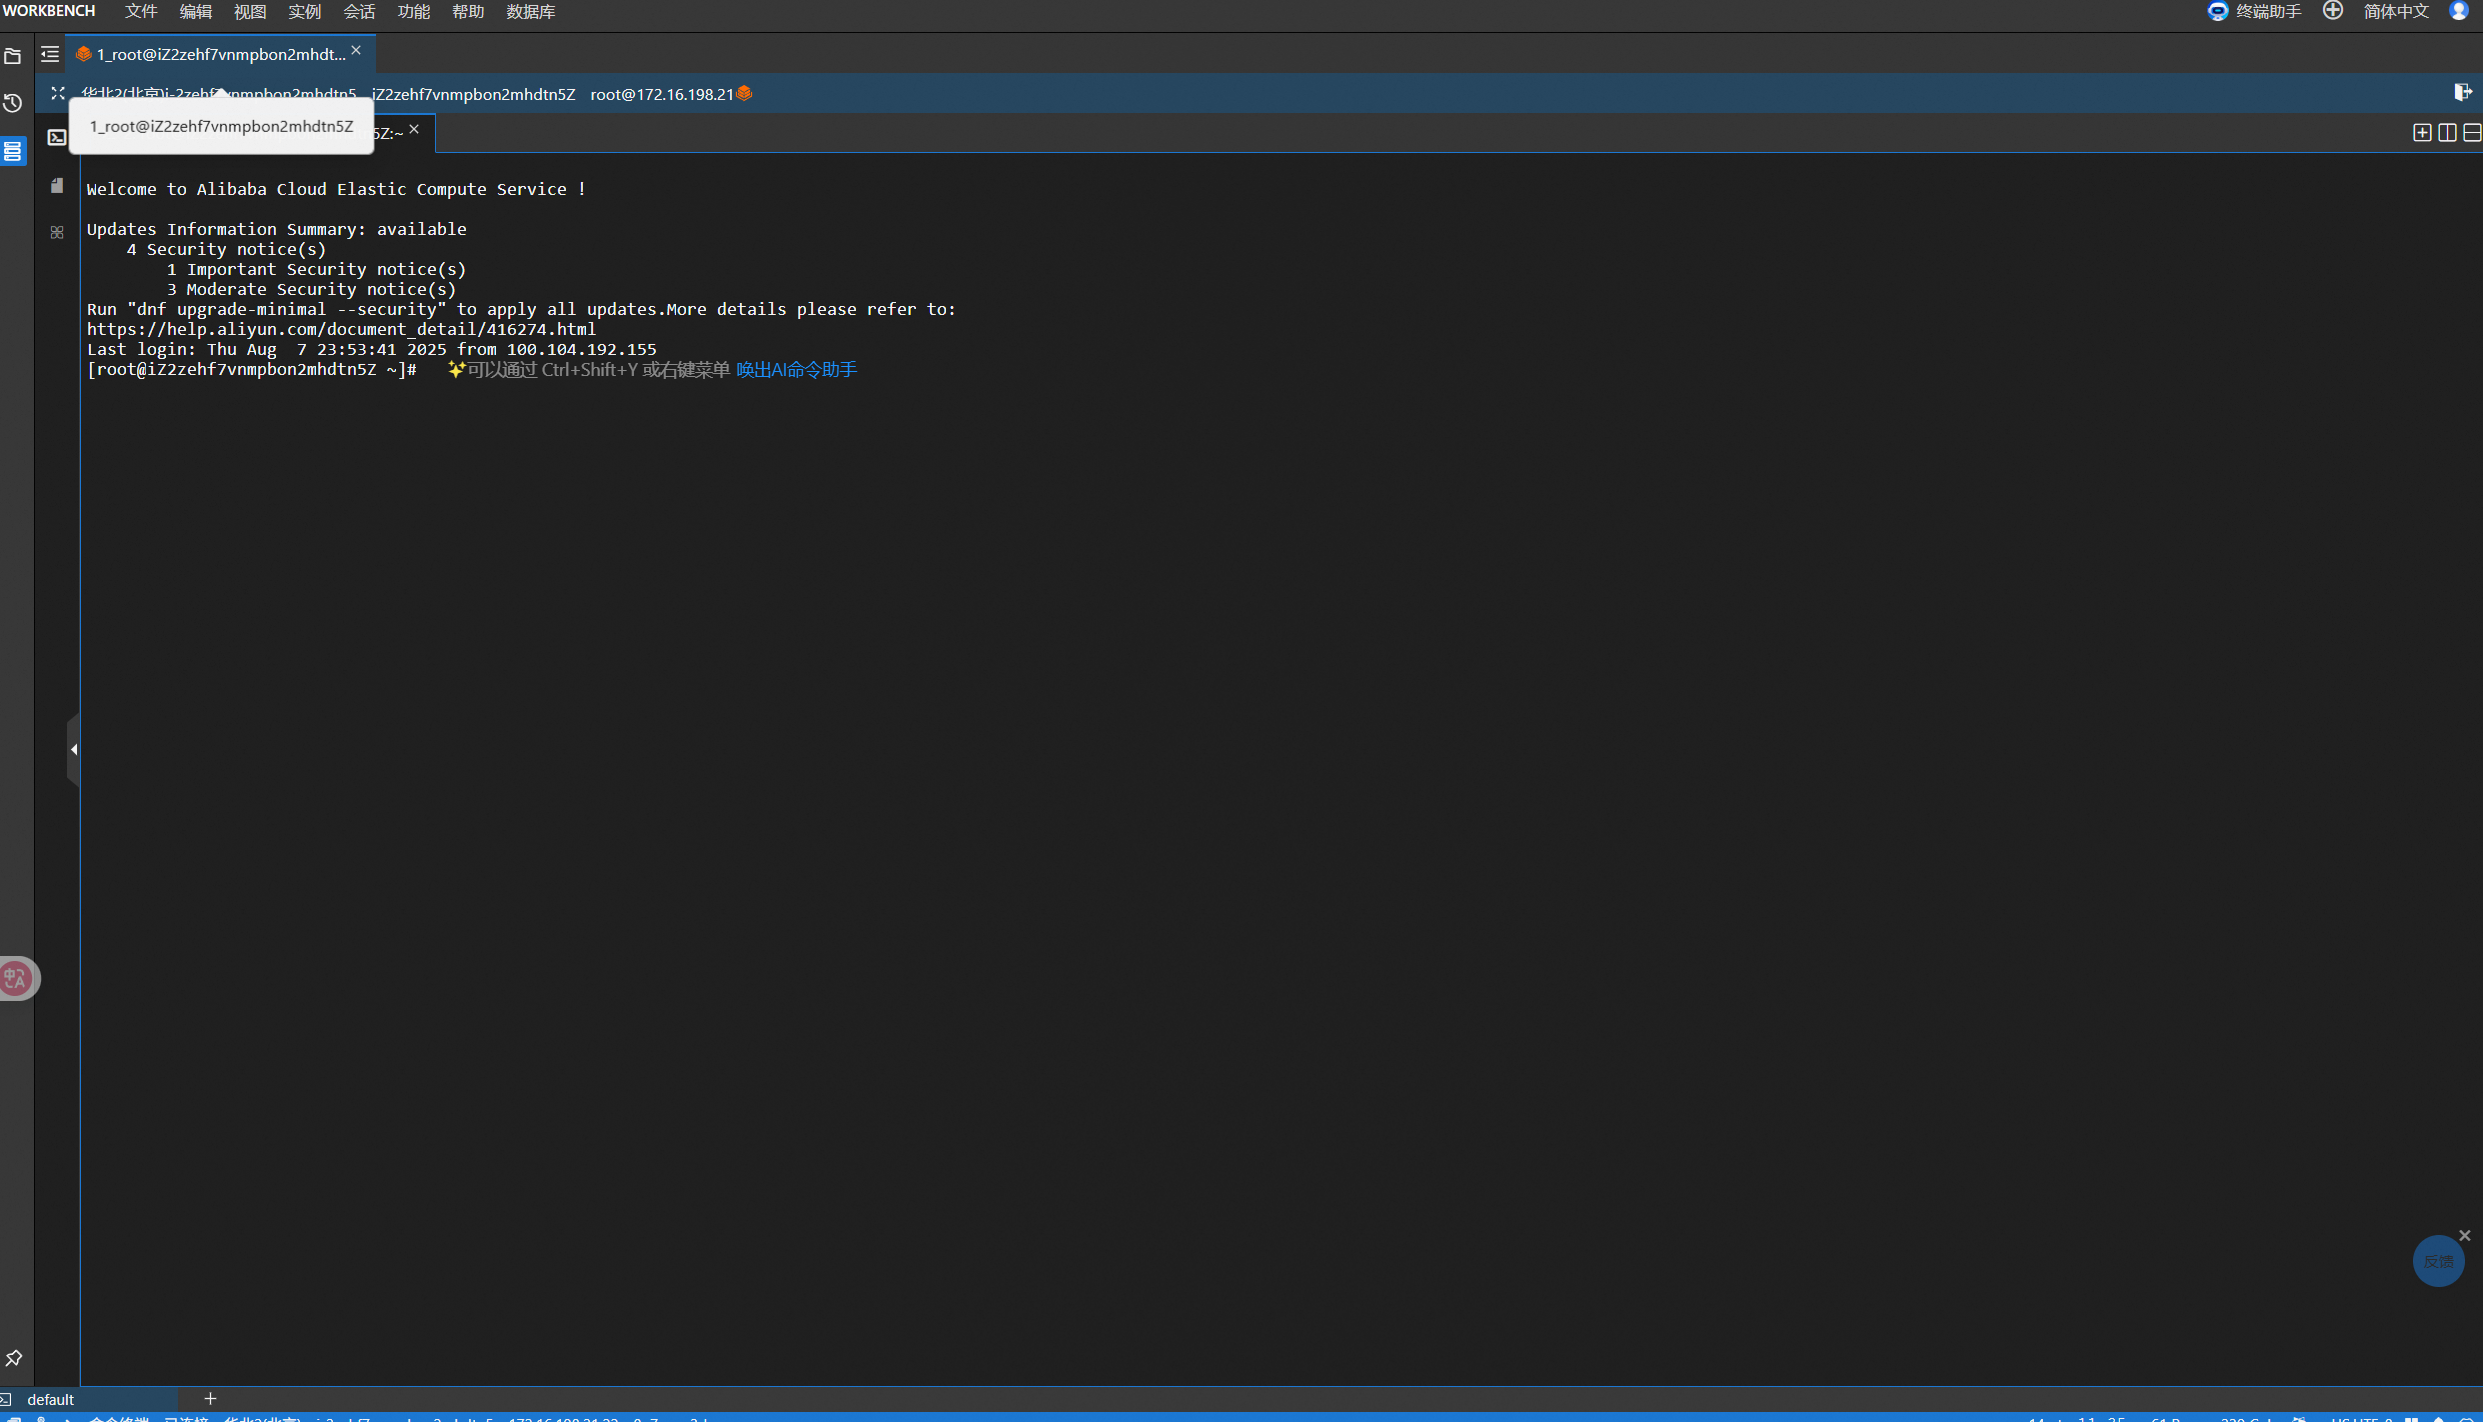The height and width of the screenshot is (1422, 2483).
Task: Open the file manager sidebar icon
Action: click(13, 56)
